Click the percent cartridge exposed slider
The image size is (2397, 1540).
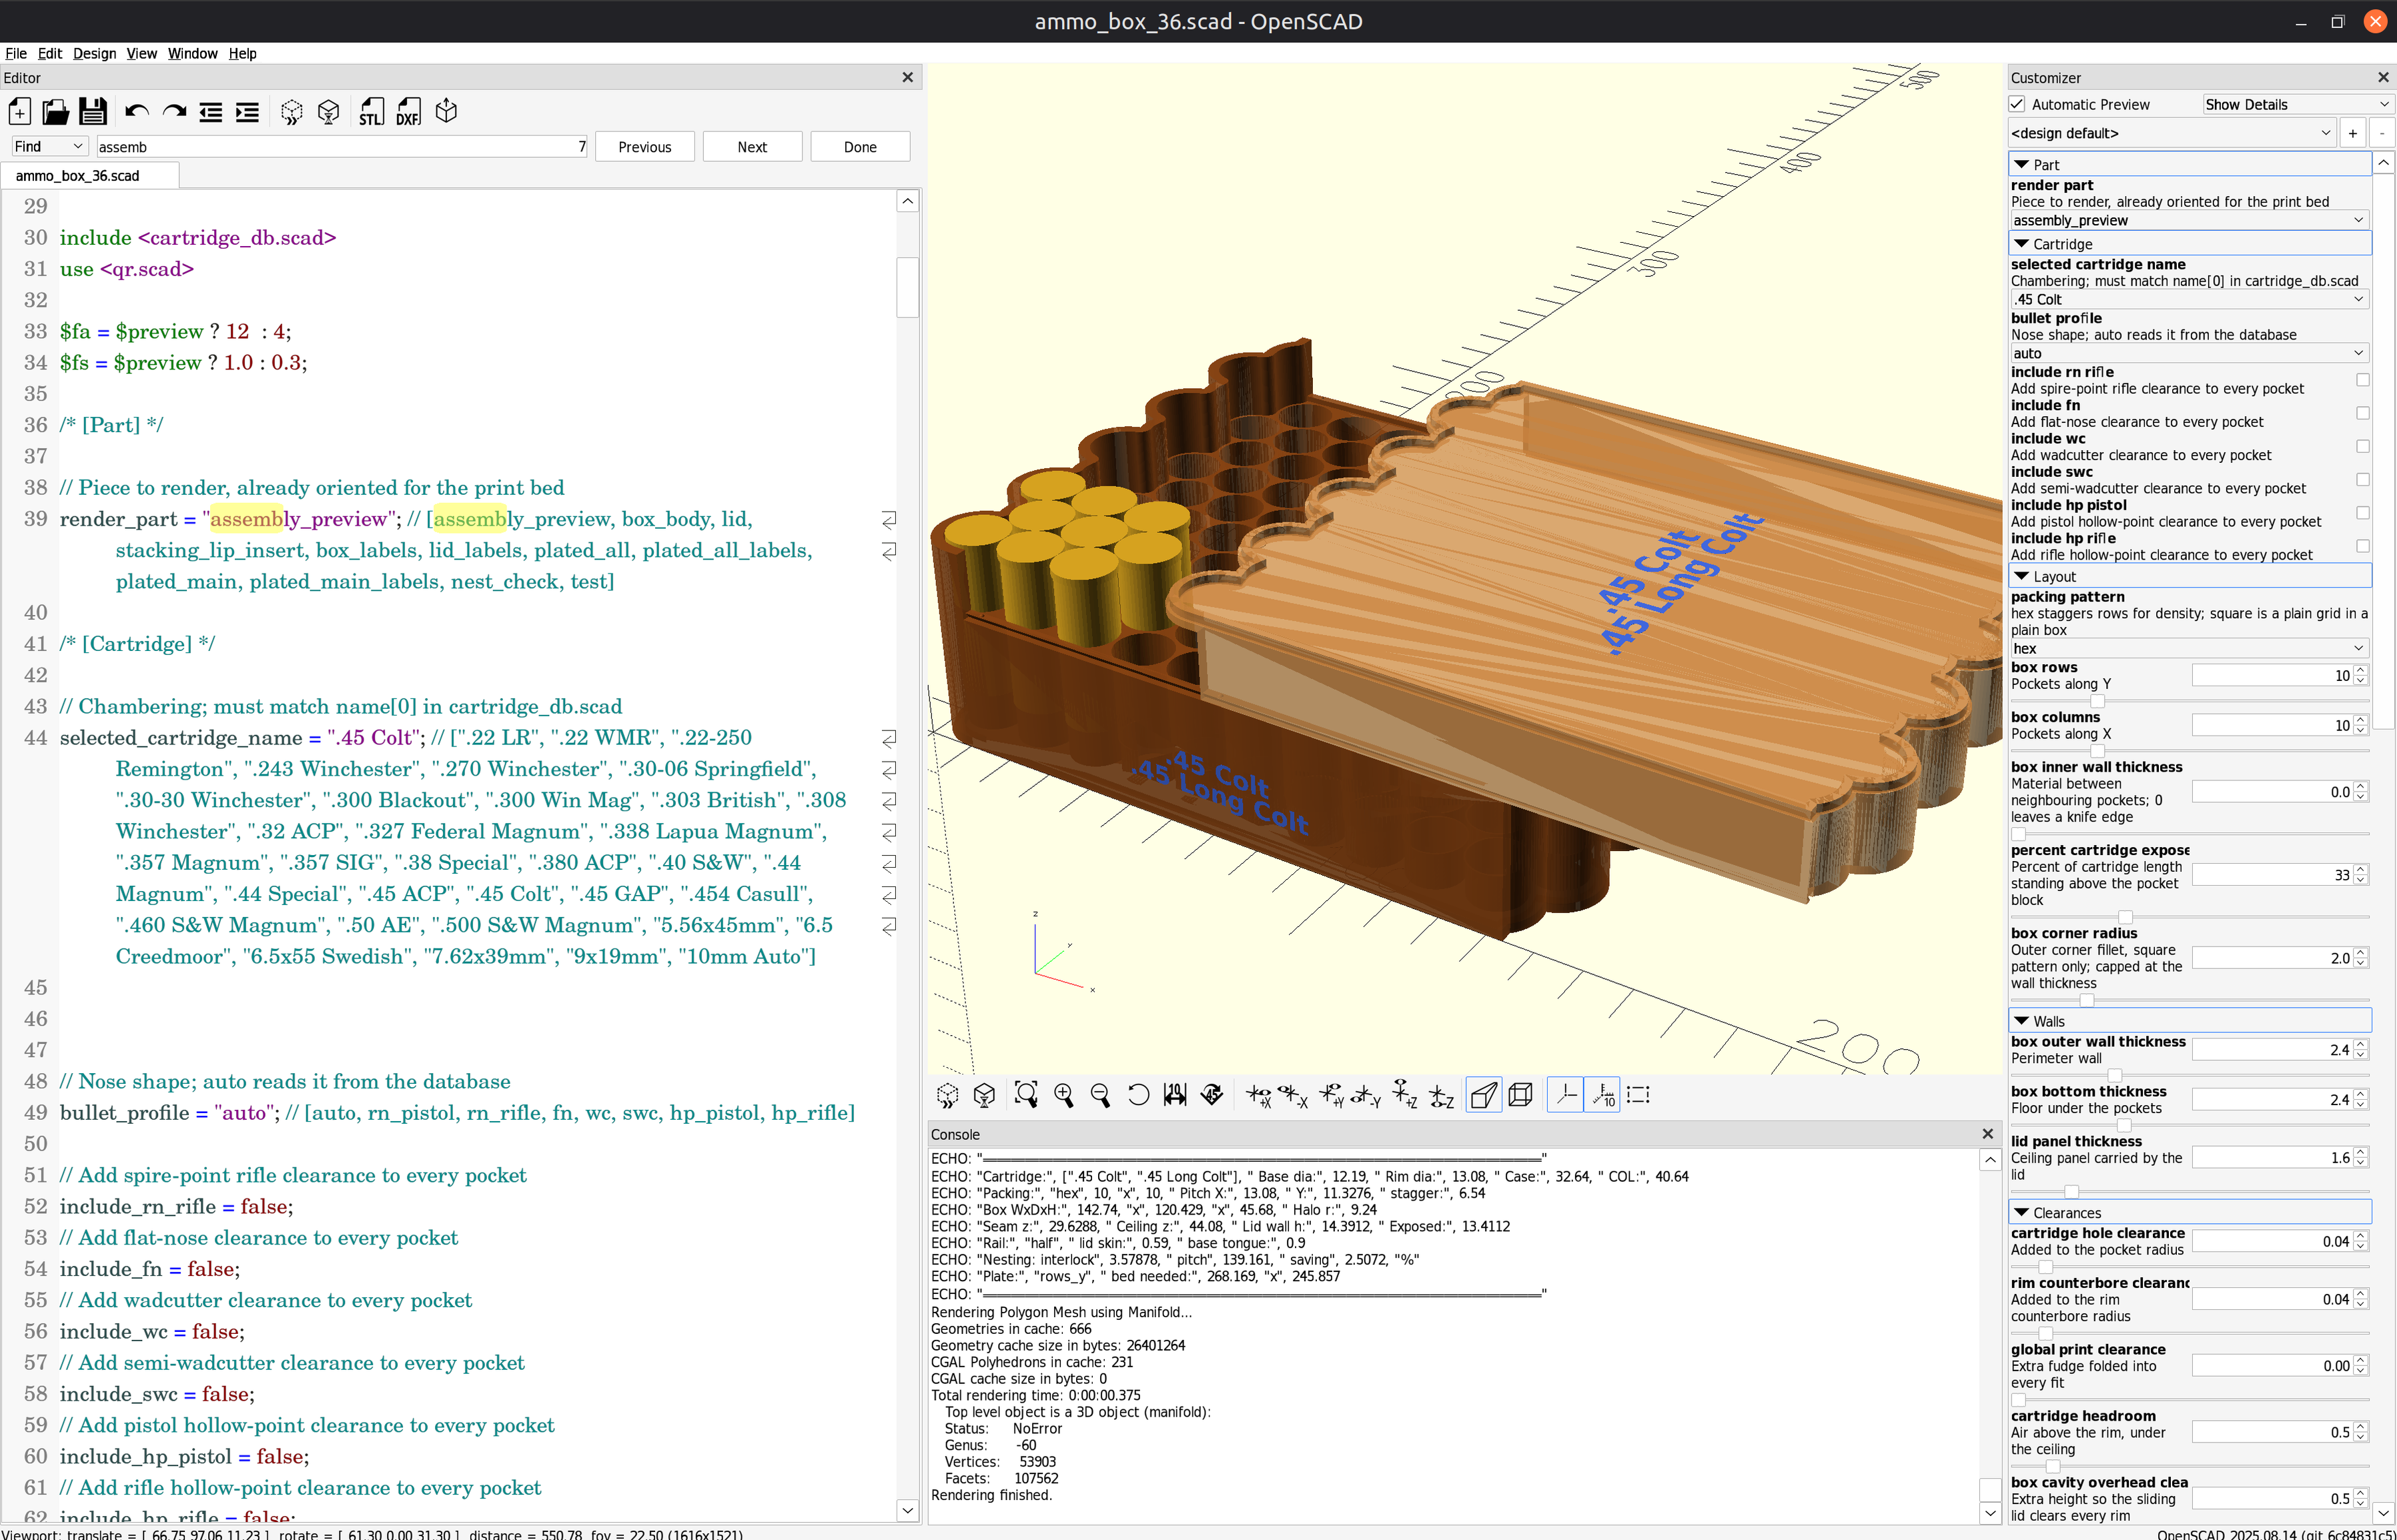[x=2189, y=917]
